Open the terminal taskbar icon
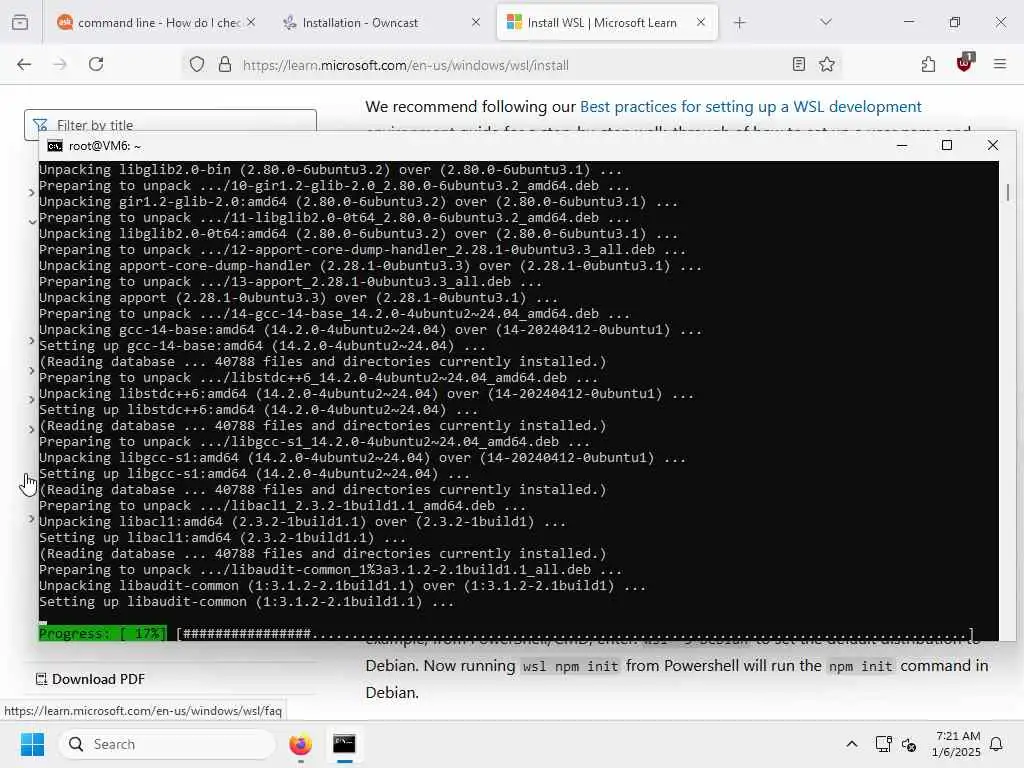 pyautogui.click(x=344, y=744)
